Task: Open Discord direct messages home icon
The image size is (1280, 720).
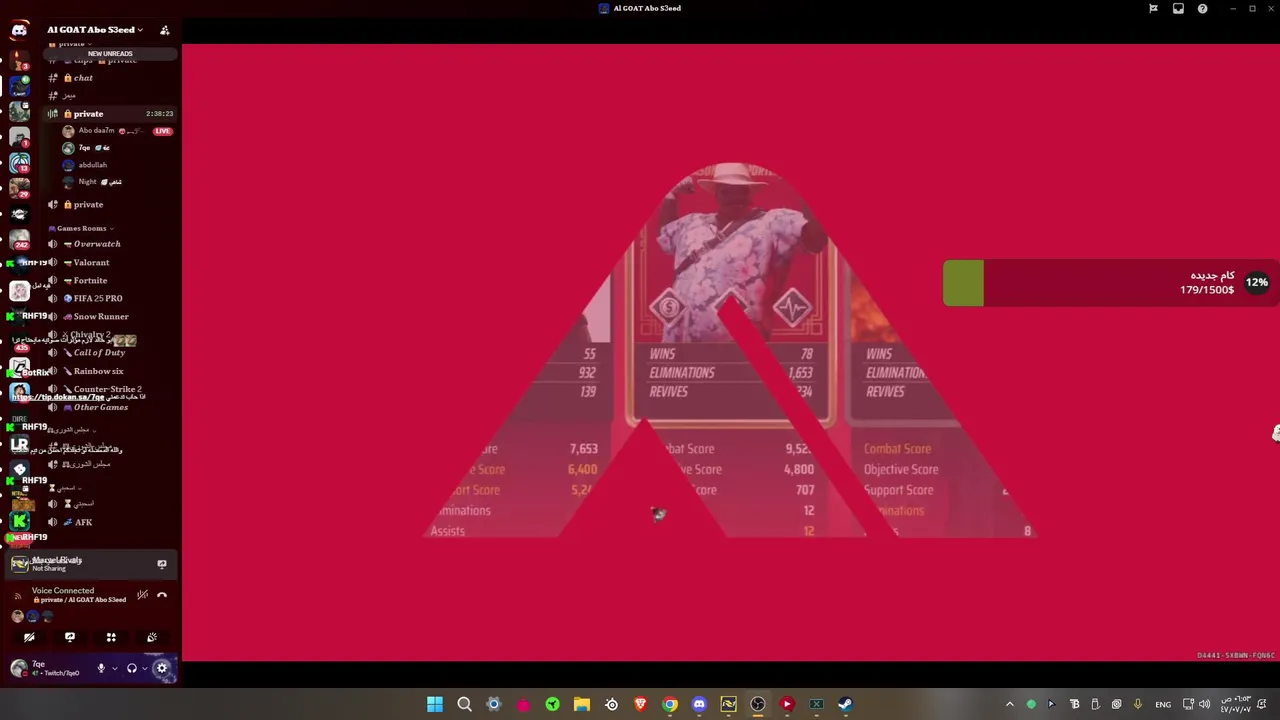Action: pyautogui.click(x=19, y=29)
